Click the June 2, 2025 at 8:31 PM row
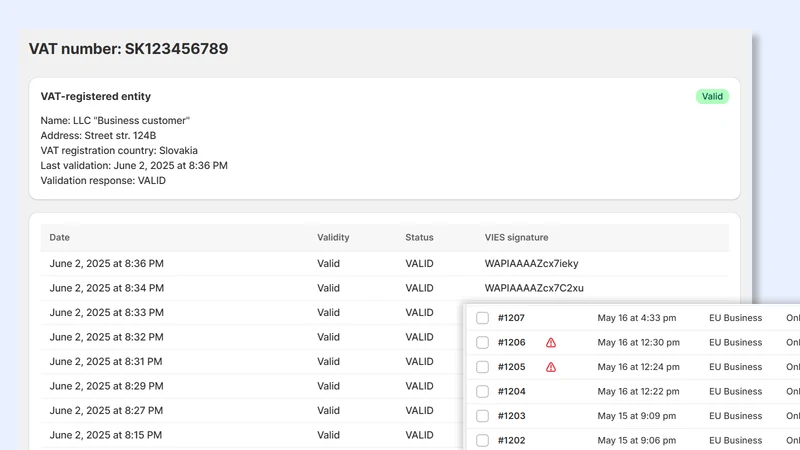Image resolution: width=800 pixels, height=450 pixels. coord(253,362)
